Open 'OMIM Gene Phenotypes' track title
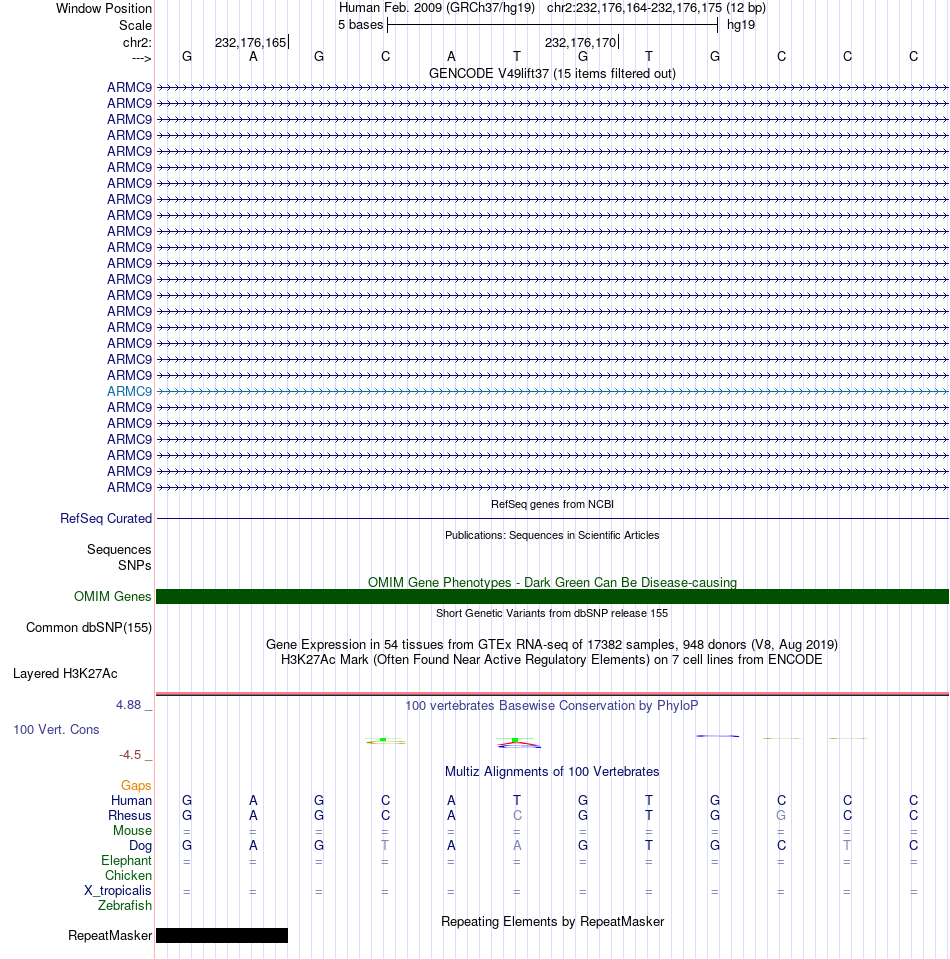Image resolution: width=950 pixels, height=959 pixels. click(552, 583)
